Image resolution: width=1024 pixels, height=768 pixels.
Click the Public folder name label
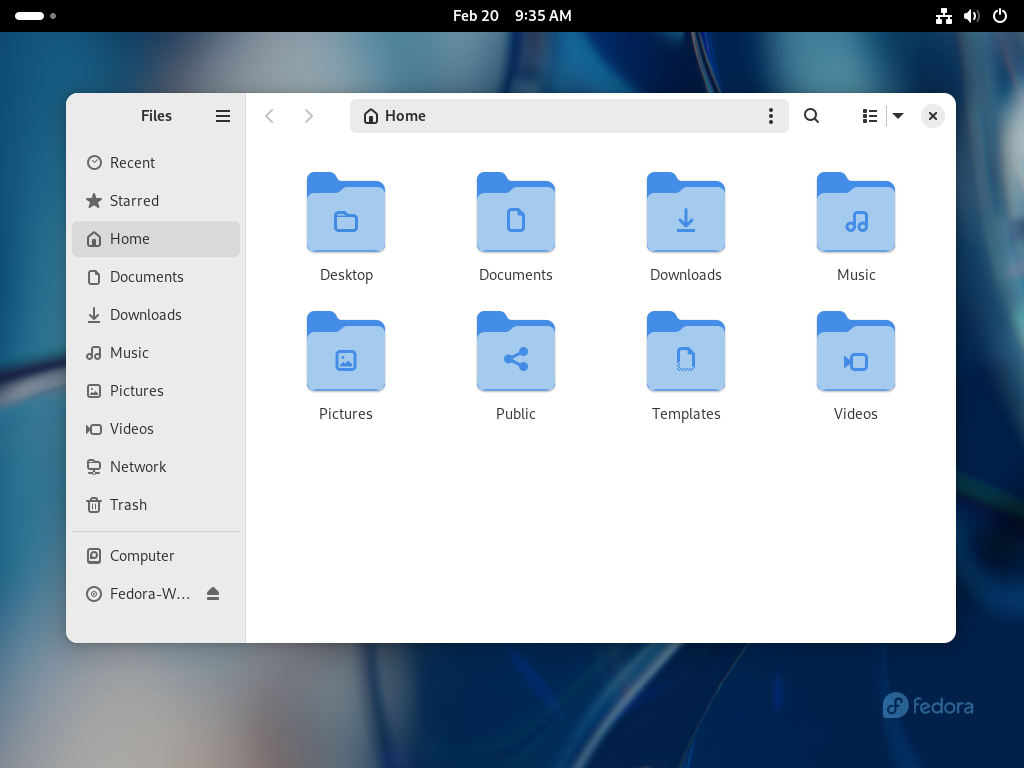click(516, 414)
